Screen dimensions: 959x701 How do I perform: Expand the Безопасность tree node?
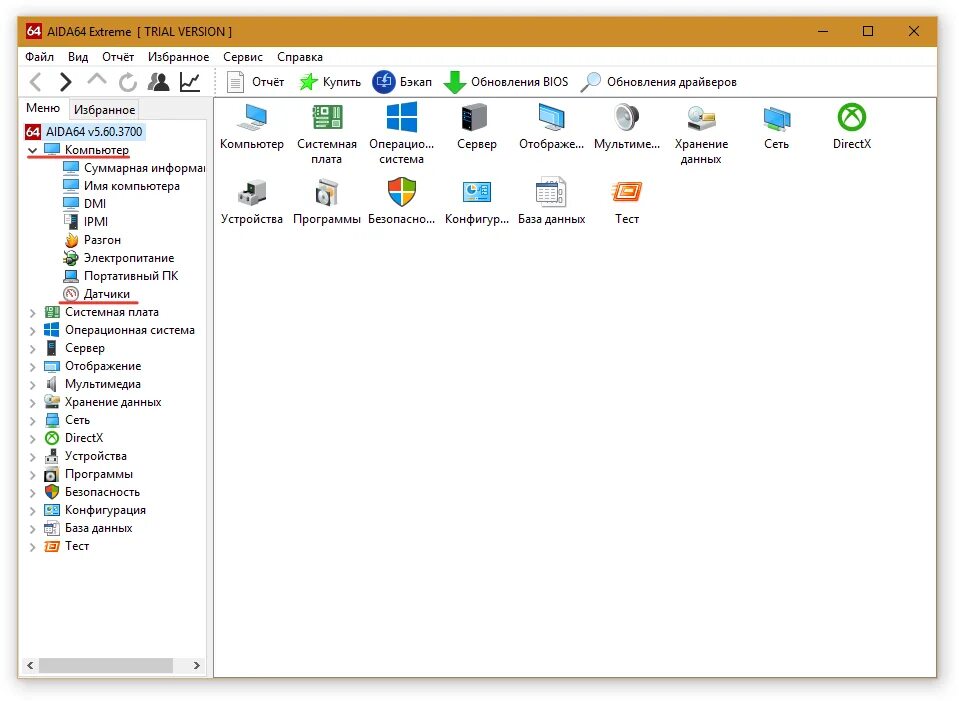click(x=32, y=493)
